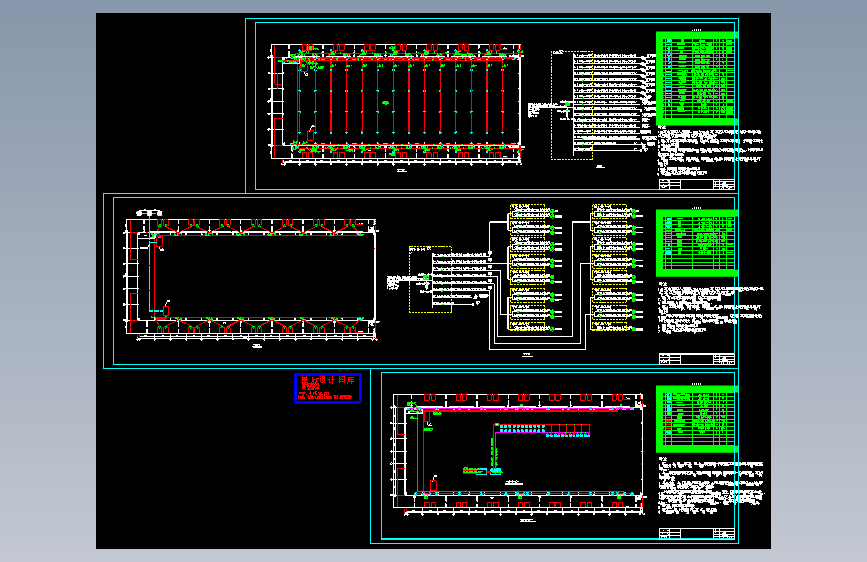Click the top sheet floor plan with red vertical lines

click(396, 103)
